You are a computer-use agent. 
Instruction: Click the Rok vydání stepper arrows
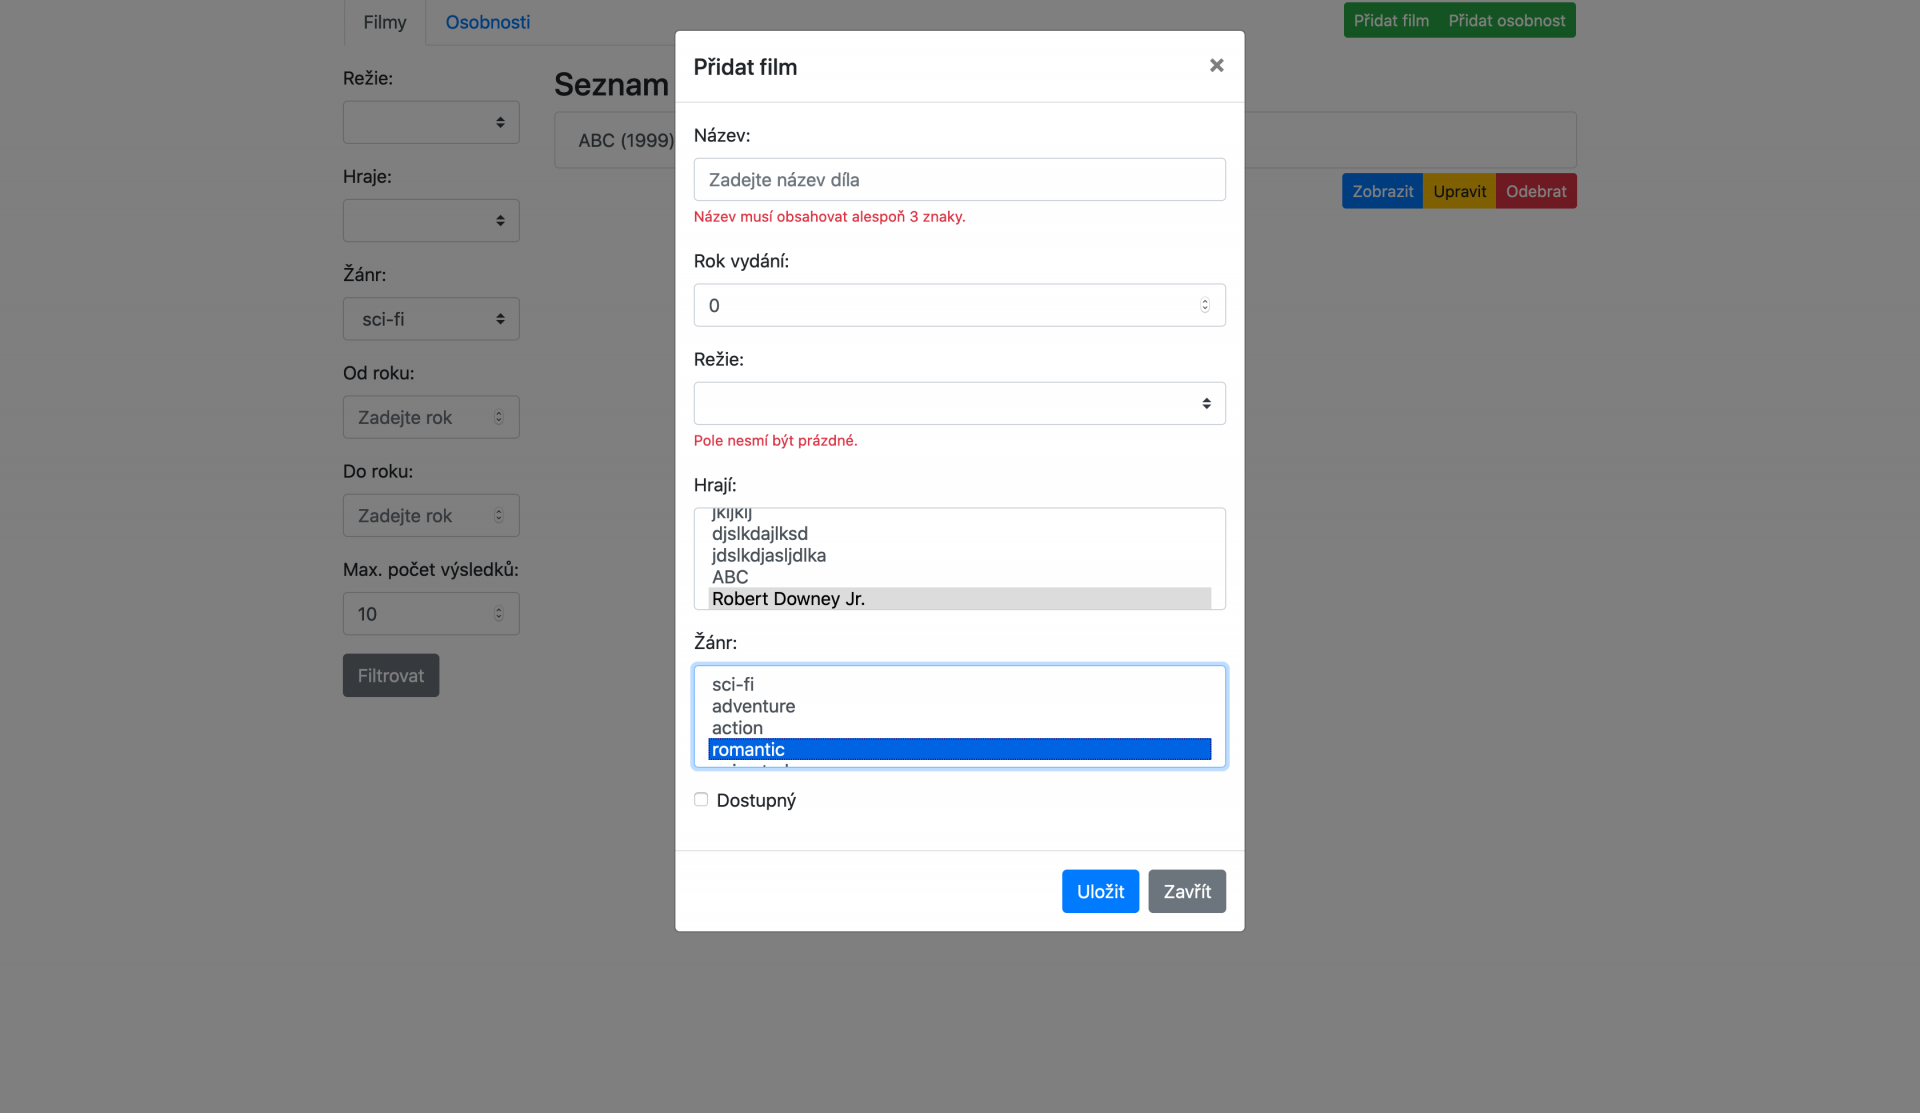[x=1205, y=306]
